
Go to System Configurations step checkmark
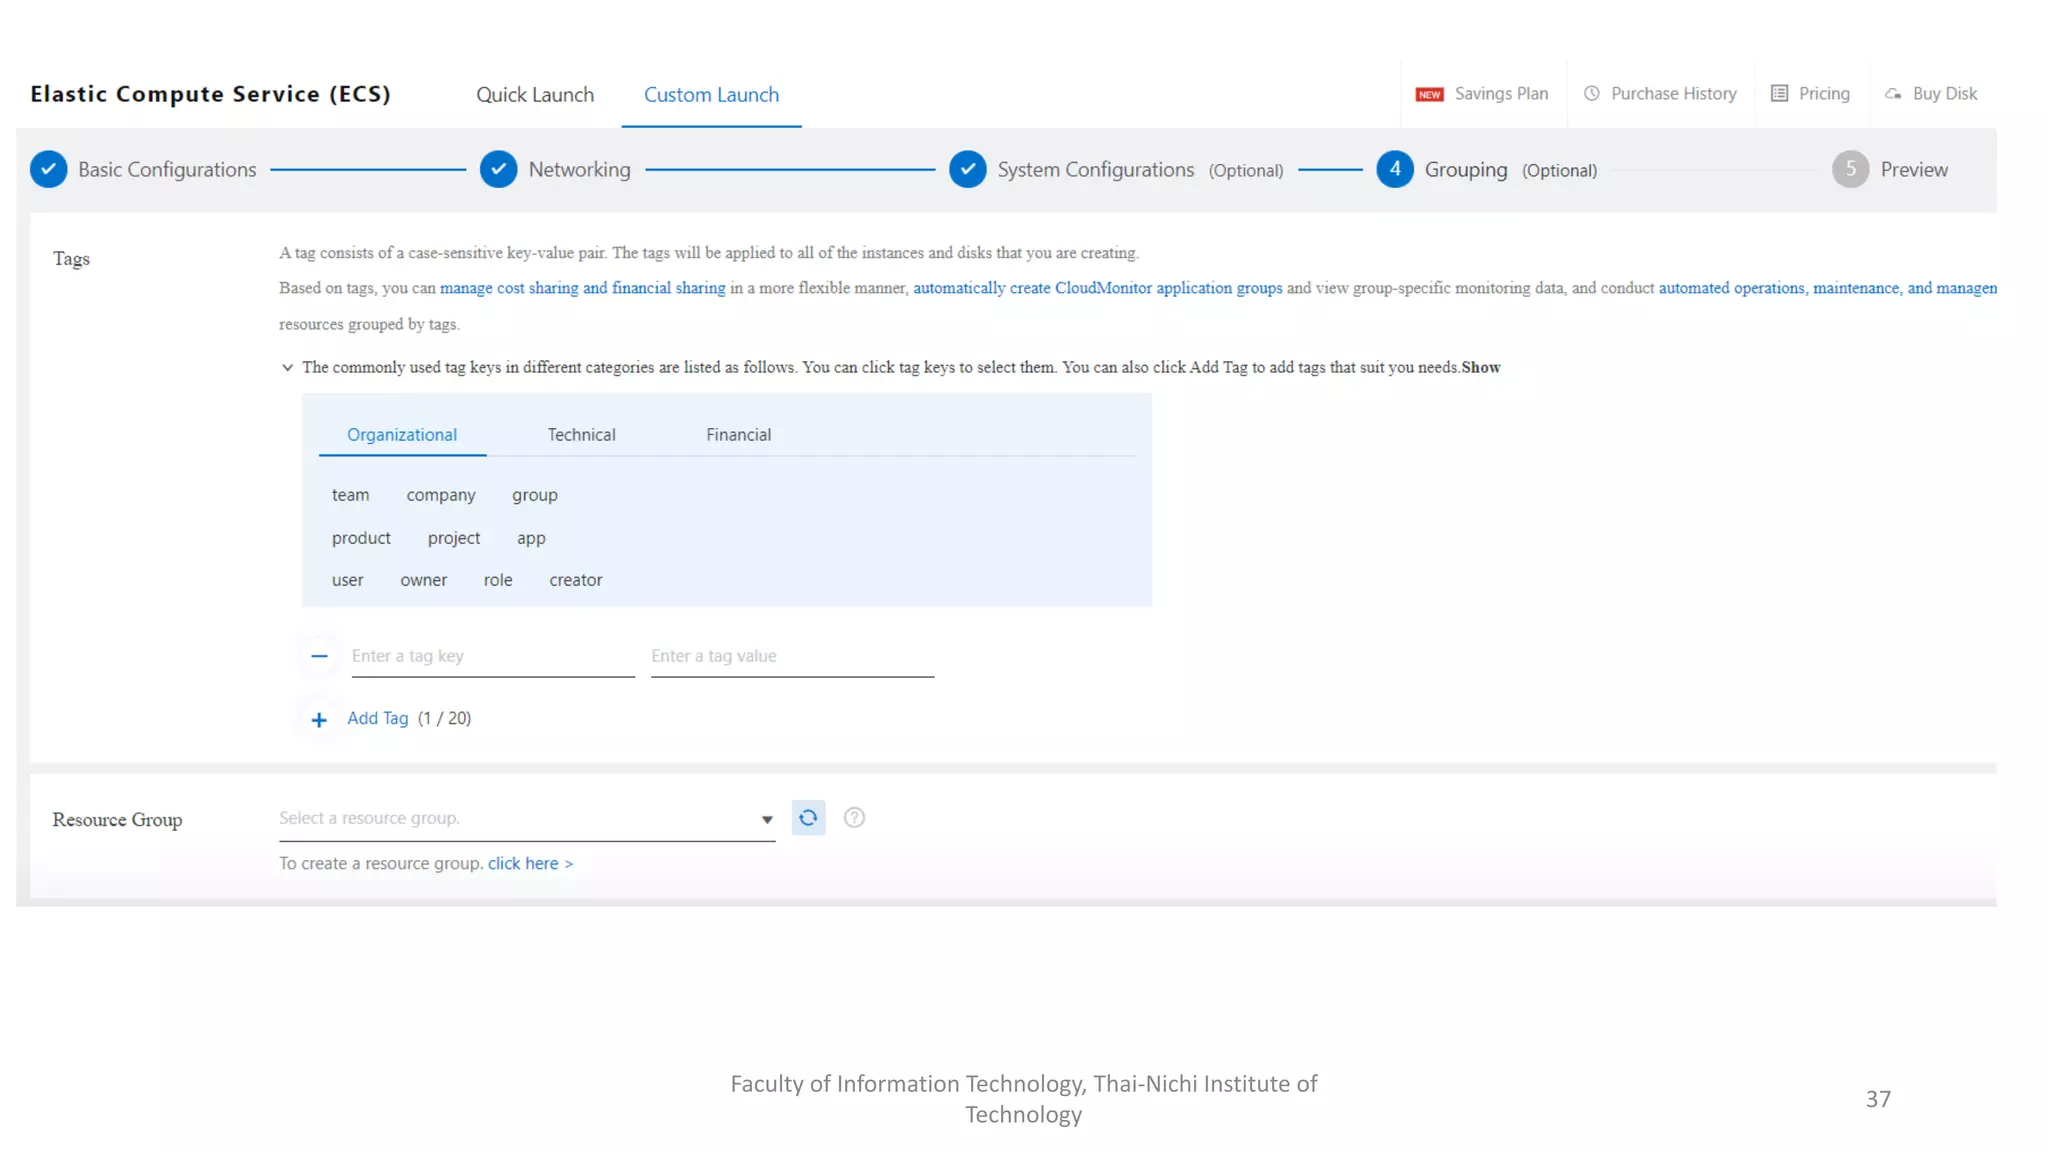(967, 169)
